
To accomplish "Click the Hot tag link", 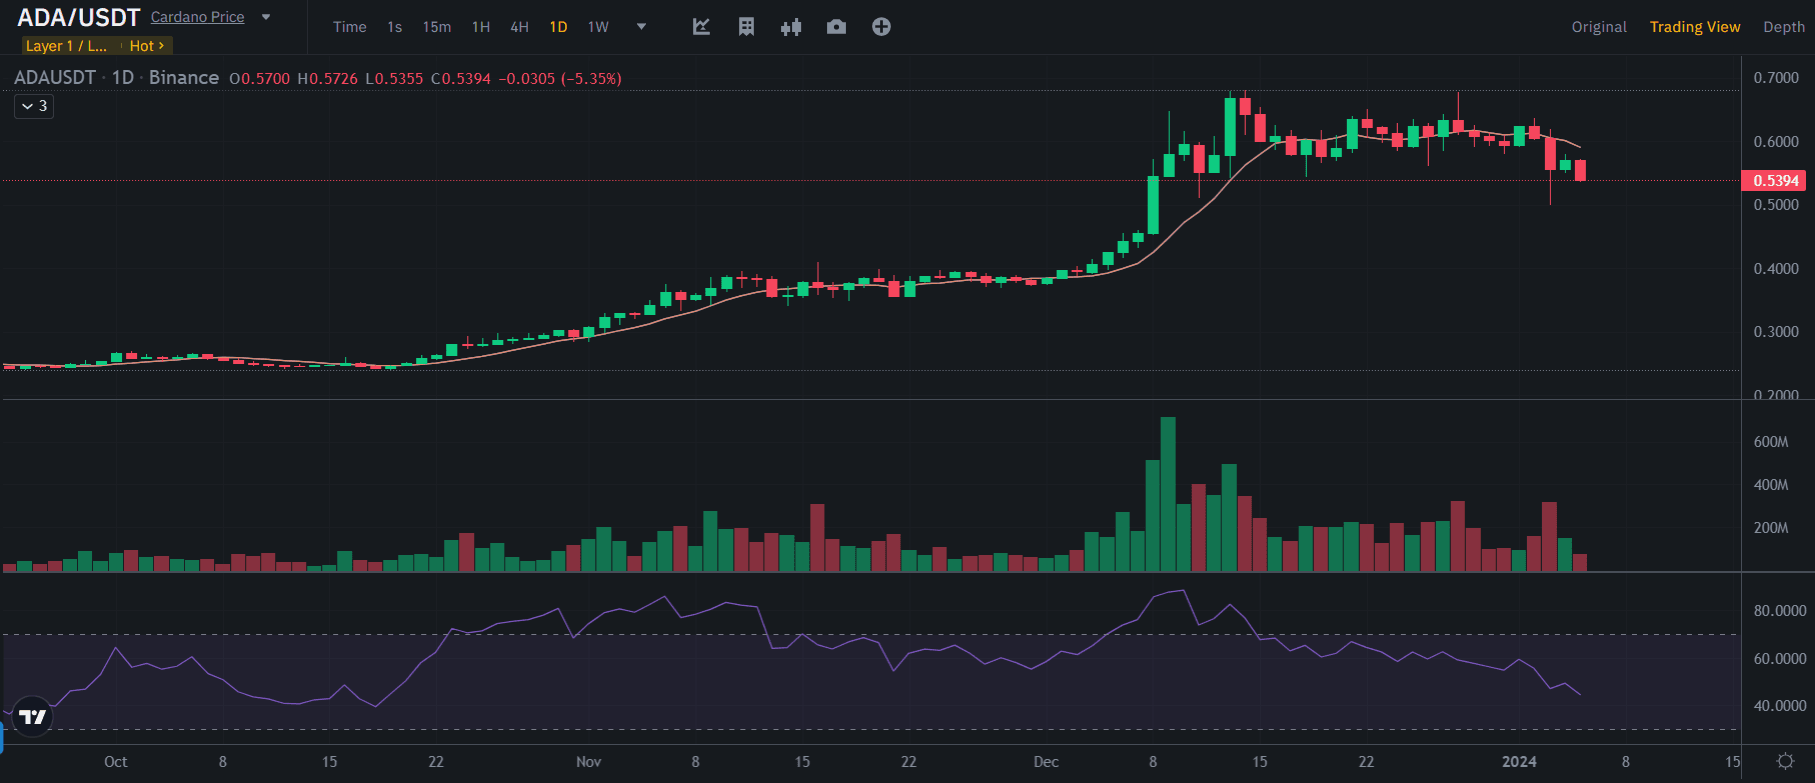I will 146,46.
